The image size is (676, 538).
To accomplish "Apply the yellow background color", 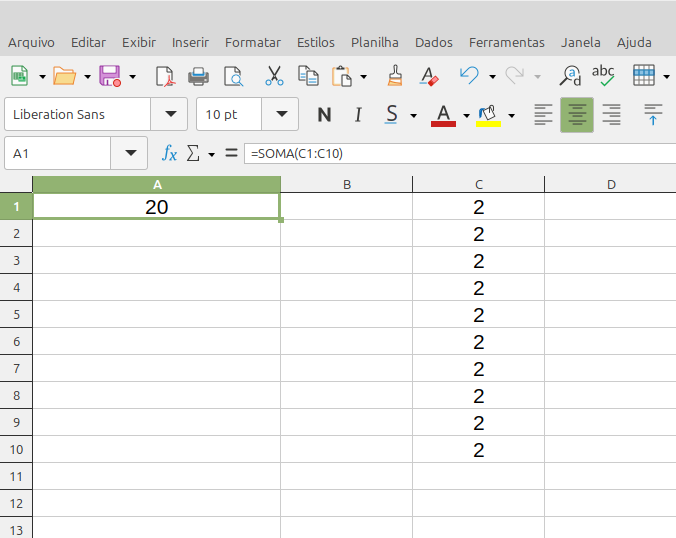I will click(x=488, y=115).
